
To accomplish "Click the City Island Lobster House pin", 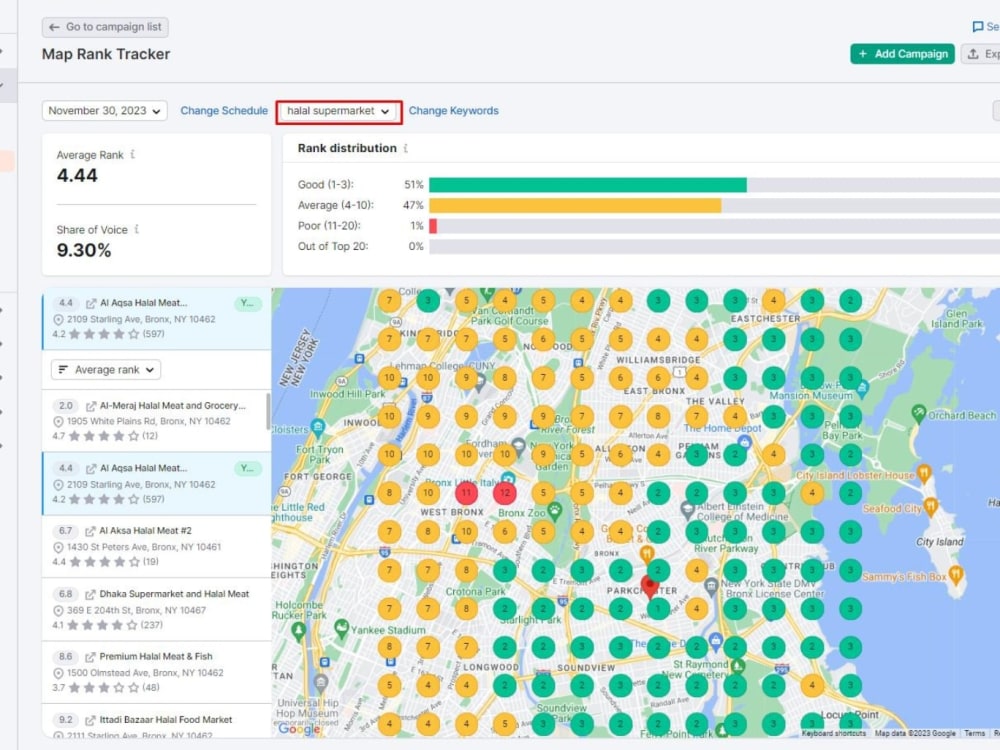I will (924, 473).
